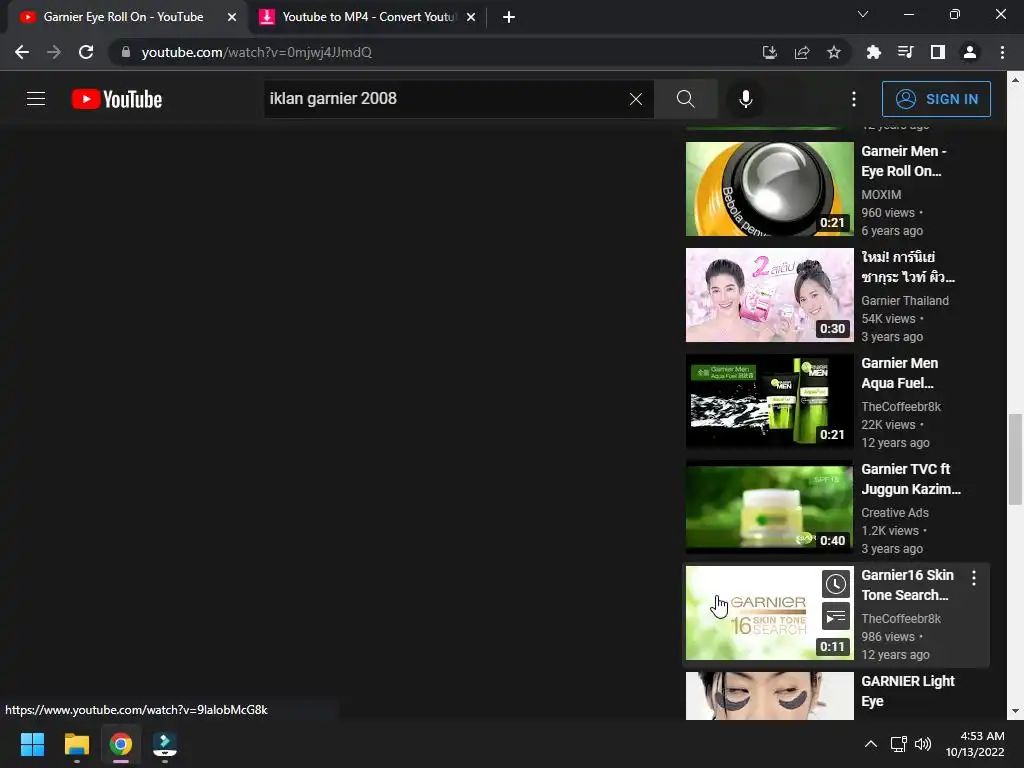Screen dimensions: 1024x768
Task: Click the SIGN IN button
Action: (936, 99)
